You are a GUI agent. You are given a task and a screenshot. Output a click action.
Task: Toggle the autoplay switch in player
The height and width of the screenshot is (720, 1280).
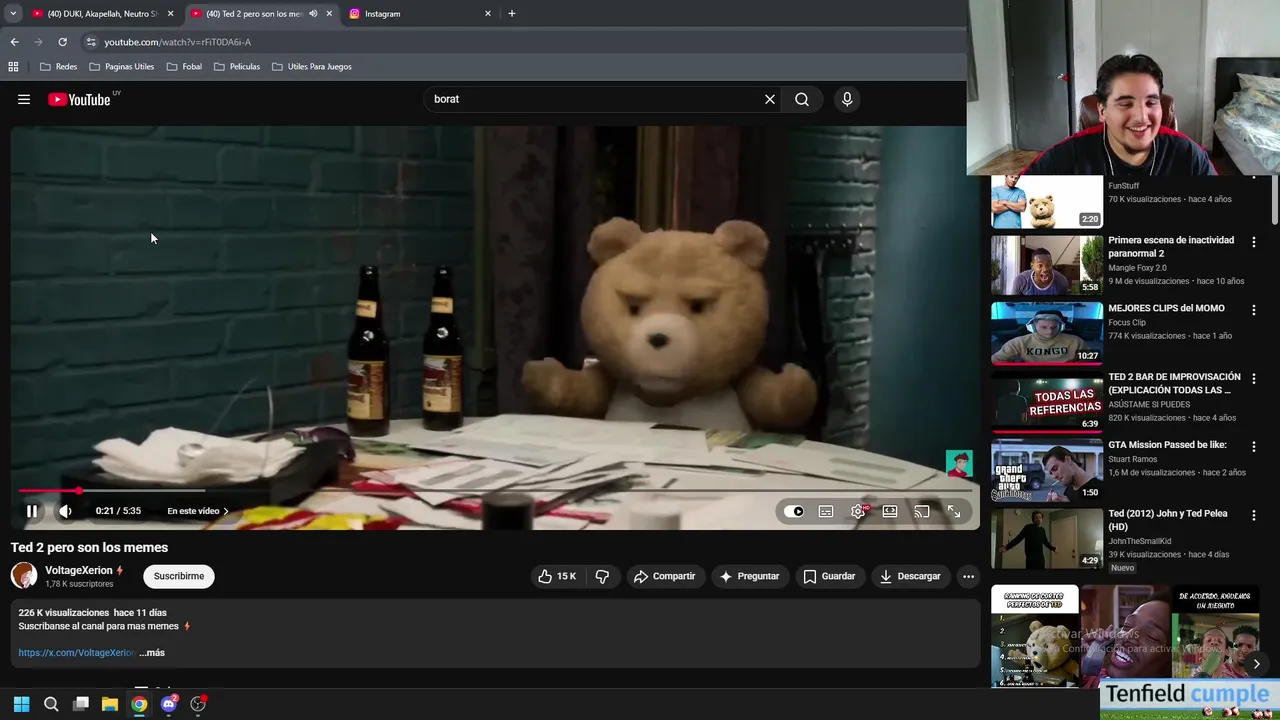tap(793, 511)
